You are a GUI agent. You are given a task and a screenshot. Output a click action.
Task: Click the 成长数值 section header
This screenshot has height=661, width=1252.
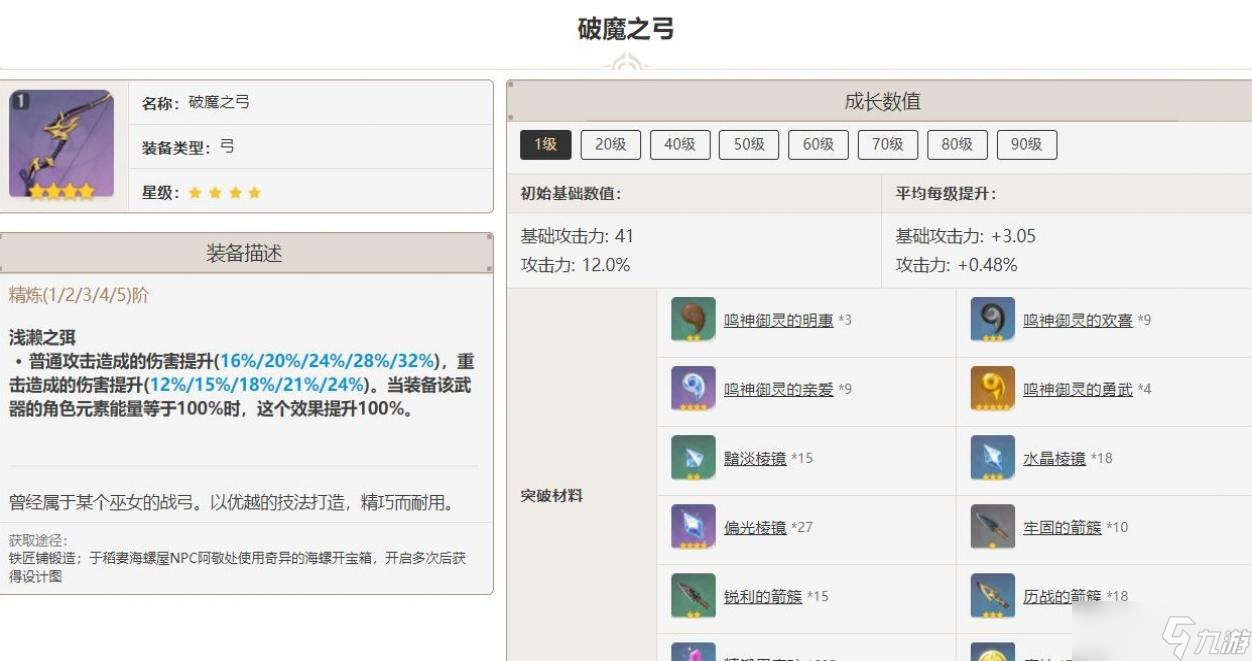coord(882,101)
